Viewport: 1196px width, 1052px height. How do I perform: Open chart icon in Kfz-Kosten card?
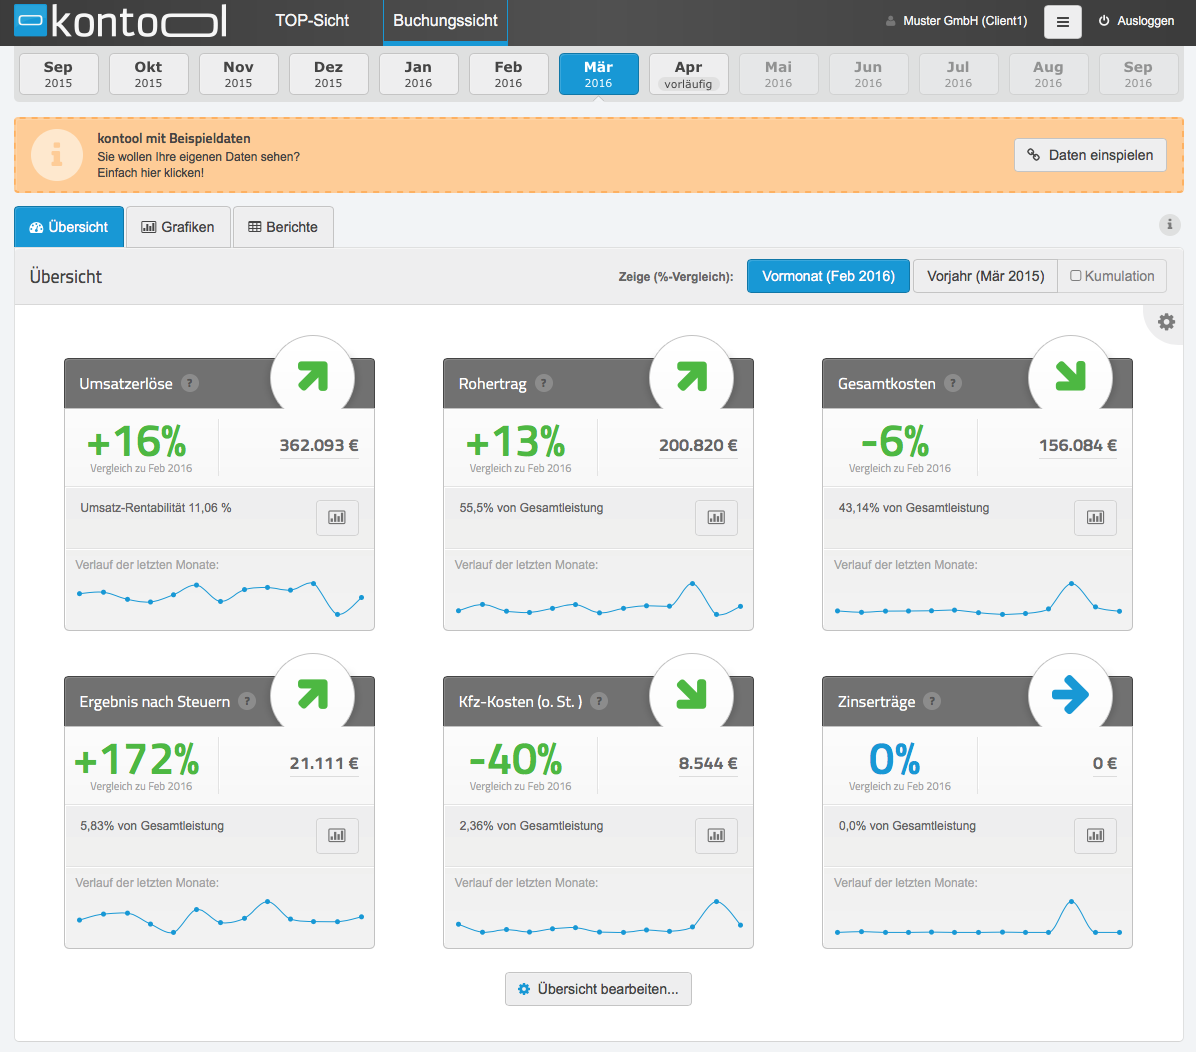pyautogui.click(x=716, y=835)
